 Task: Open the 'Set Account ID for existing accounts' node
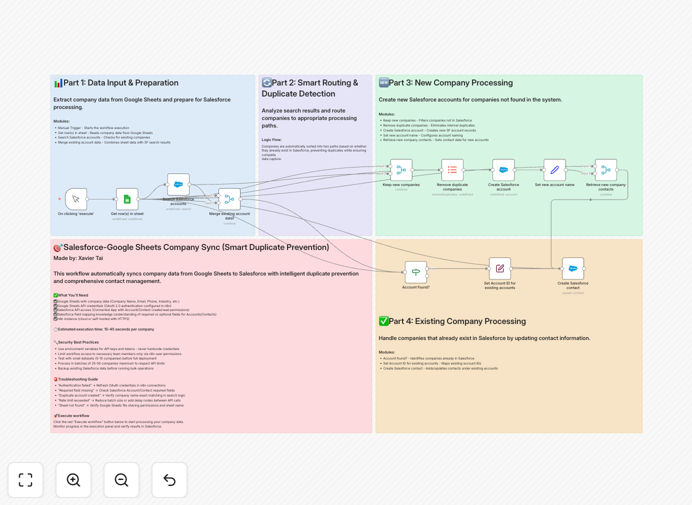(500, 268)
